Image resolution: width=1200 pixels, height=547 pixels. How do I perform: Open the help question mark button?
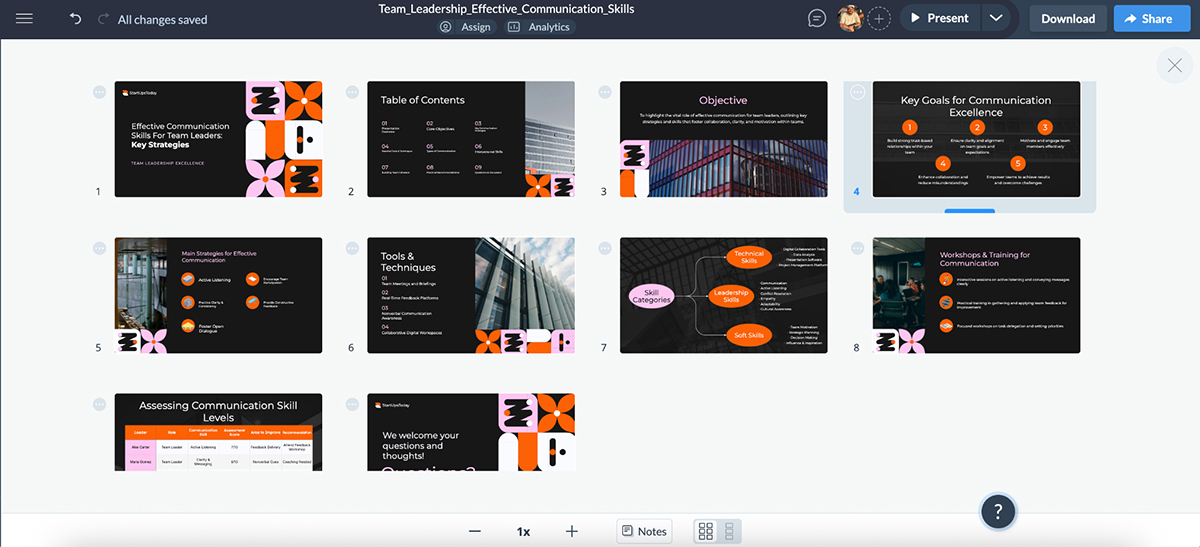coord(998,512)
